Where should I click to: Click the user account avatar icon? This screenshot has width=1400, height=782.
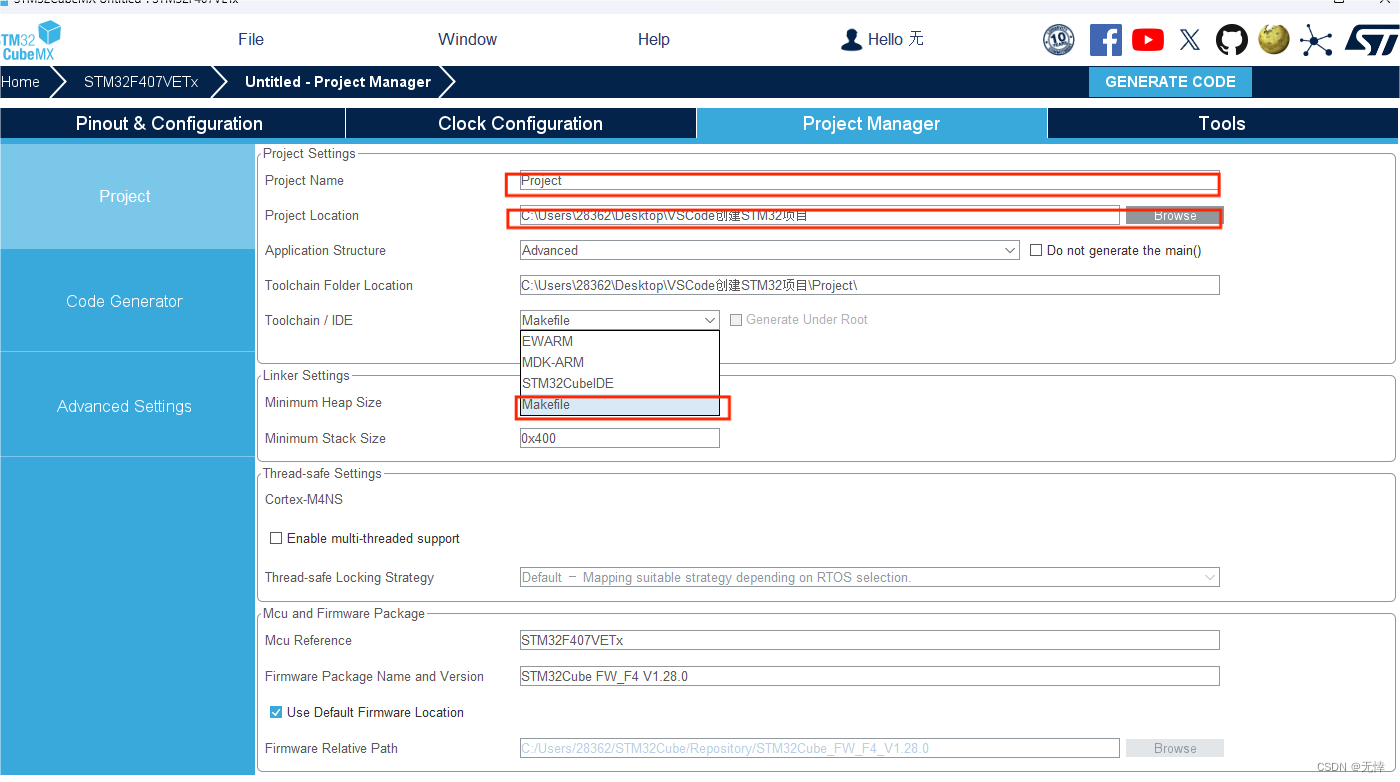point(851,40)
